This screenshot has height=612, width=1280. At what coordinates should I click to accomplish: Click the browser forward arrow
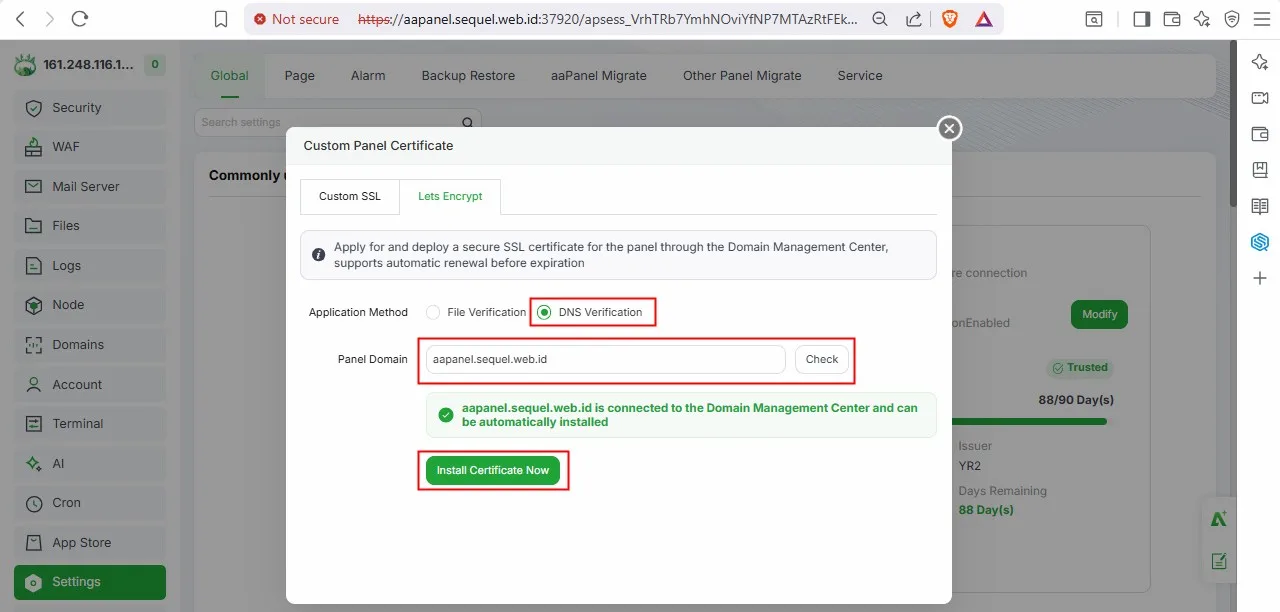click(x=50, y=19)
